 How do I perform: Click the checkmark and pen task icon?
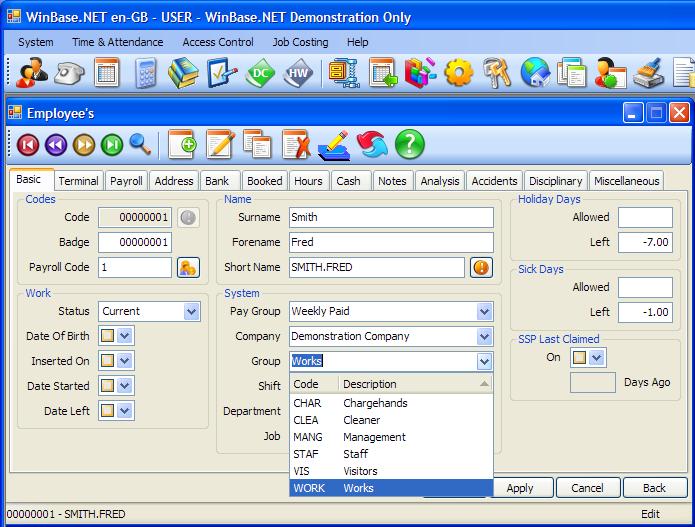click(x=222, y=73)
